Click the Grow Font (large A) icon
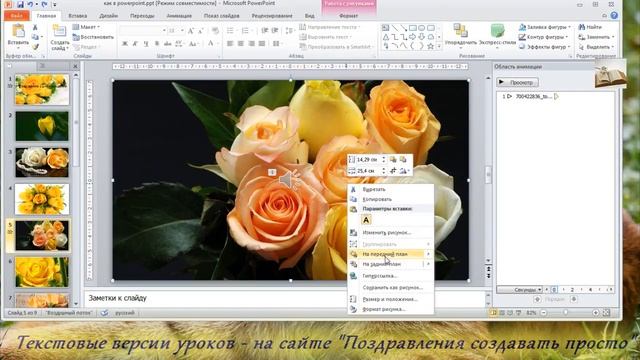 click(x=191, y=31)
